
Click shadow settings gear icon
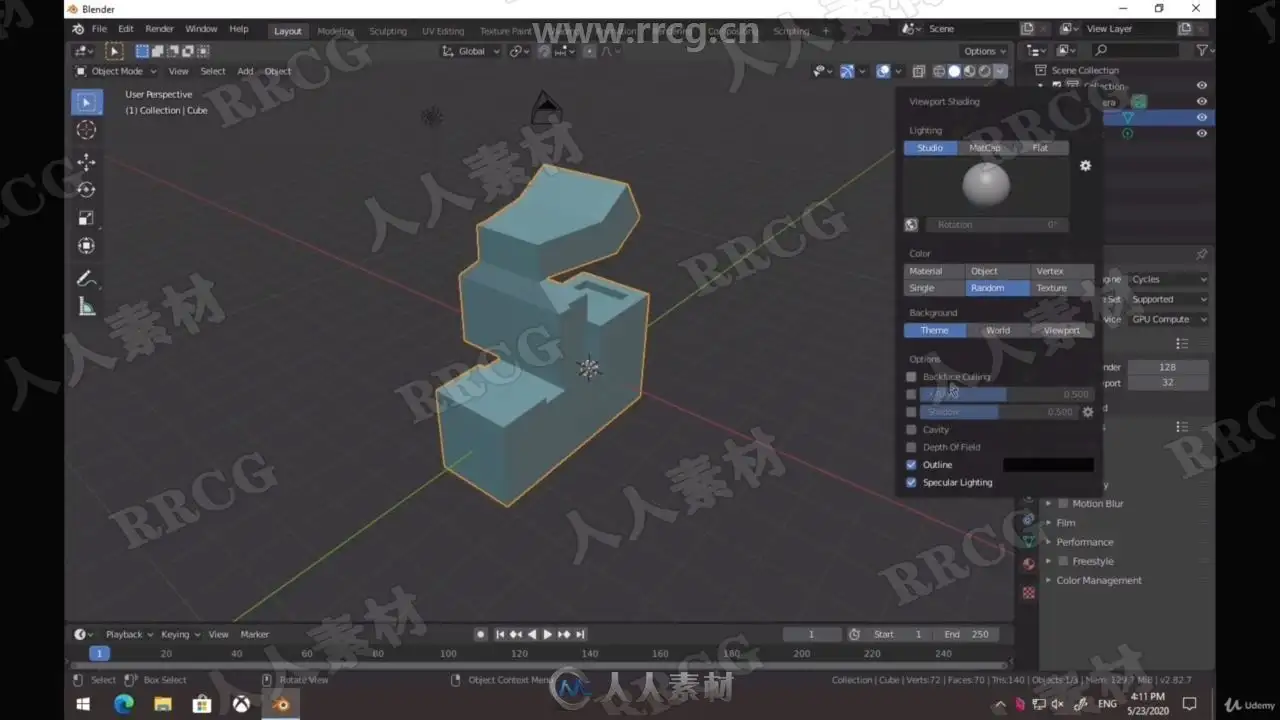click(x=1088, y=412)
